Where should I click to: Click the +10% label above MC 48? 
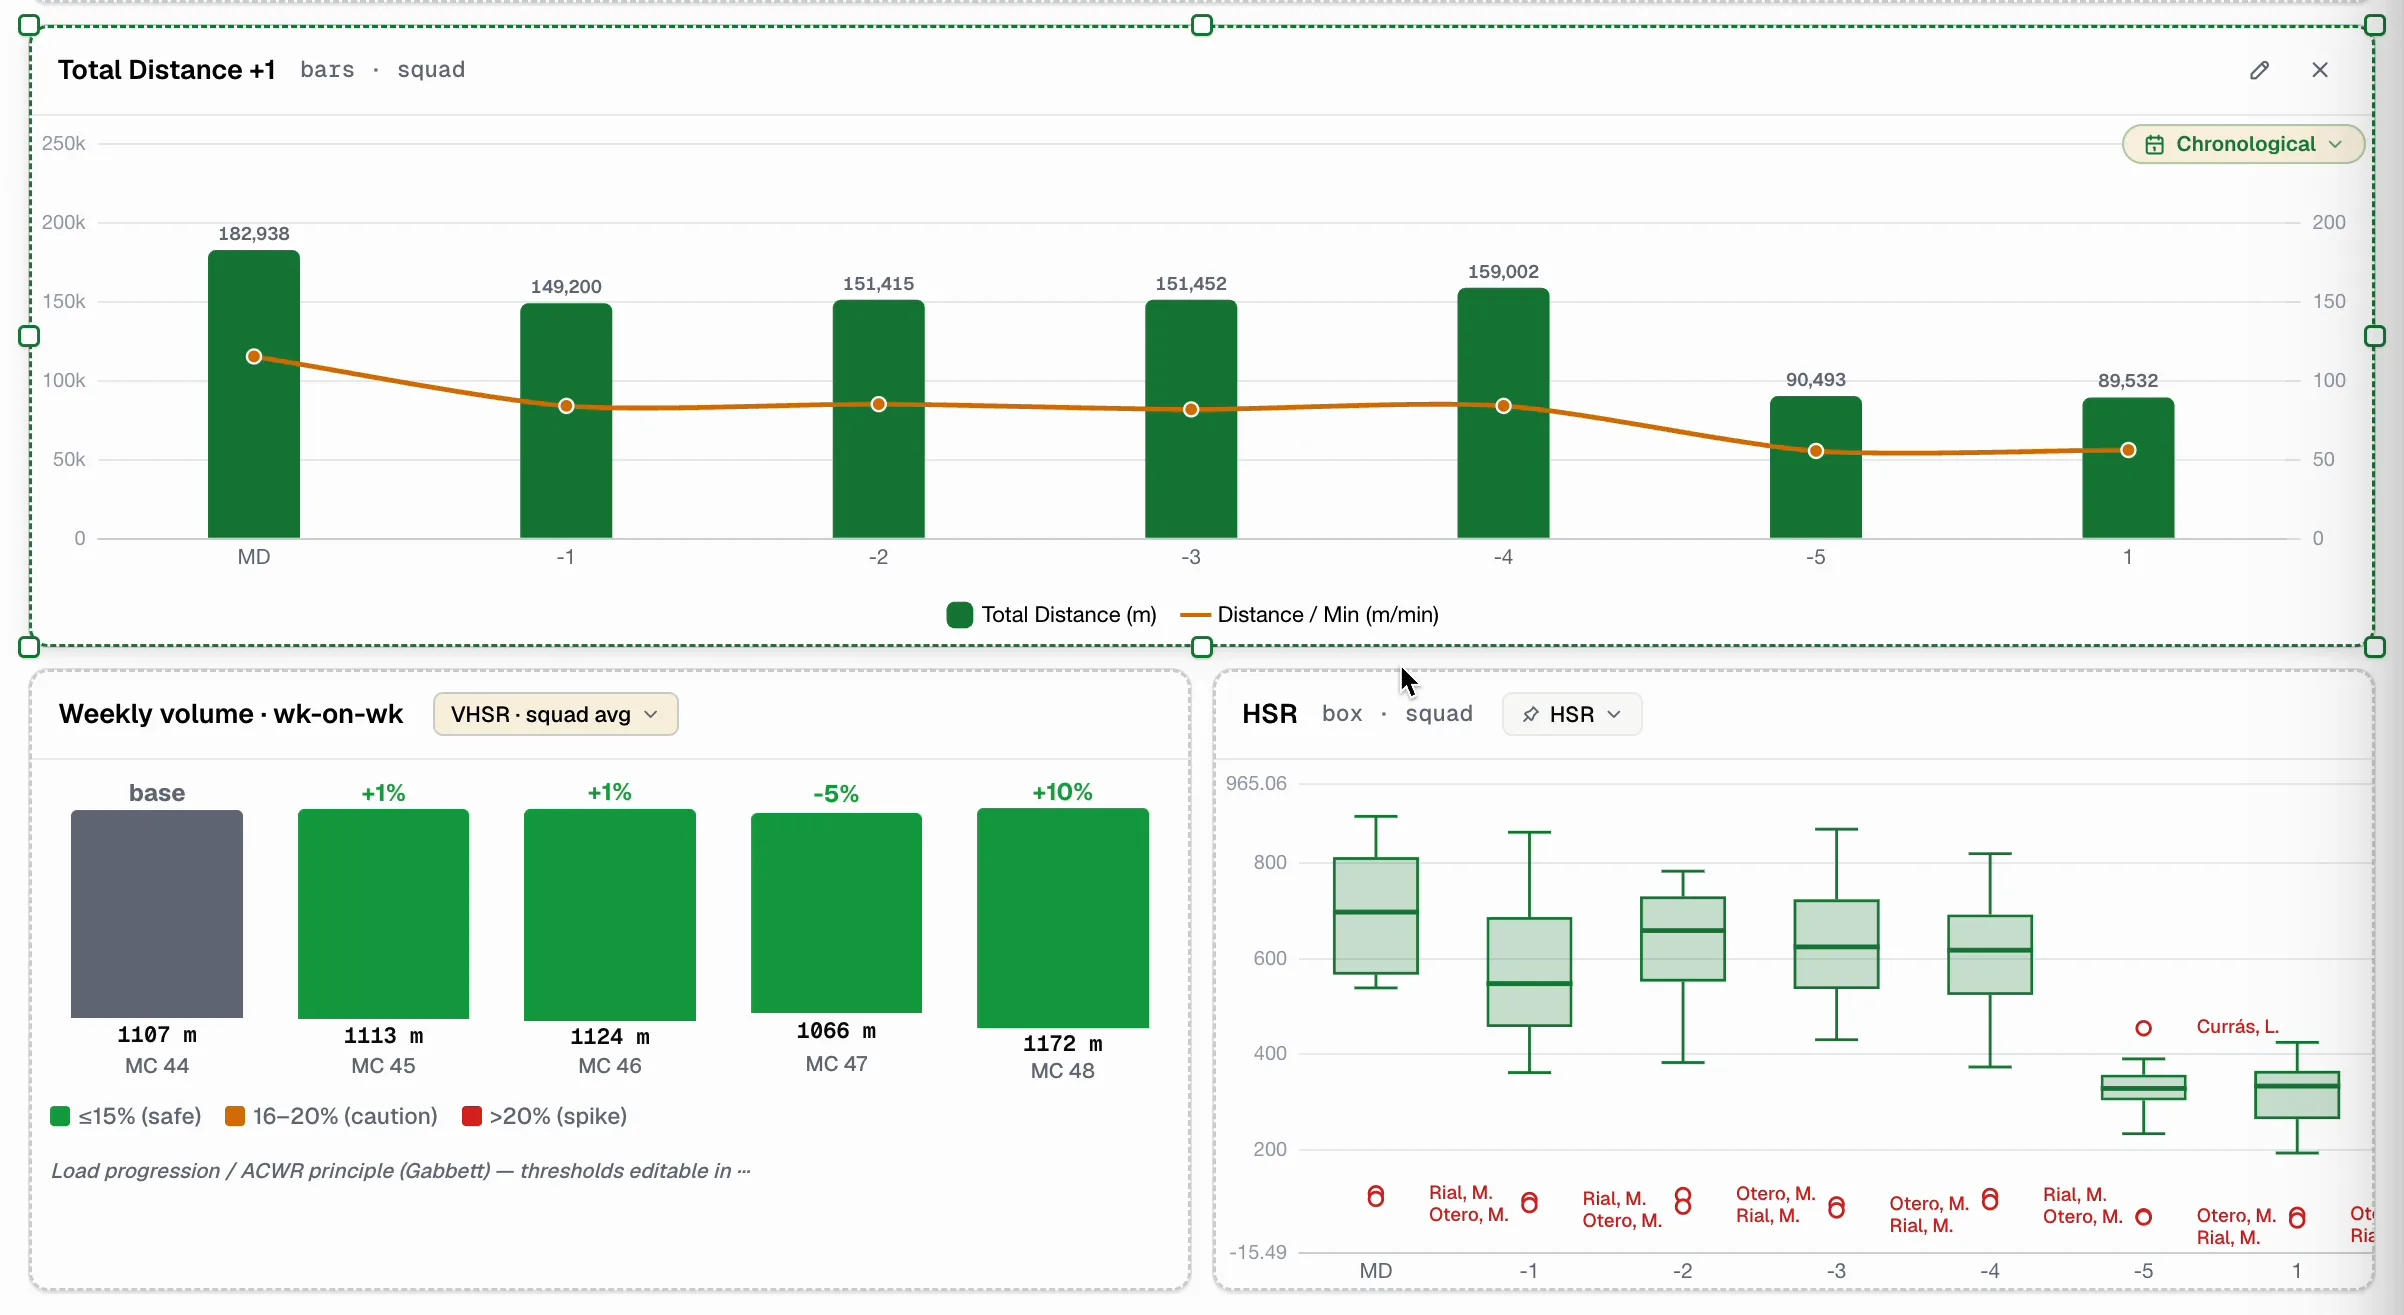(x=1062, y=792)
